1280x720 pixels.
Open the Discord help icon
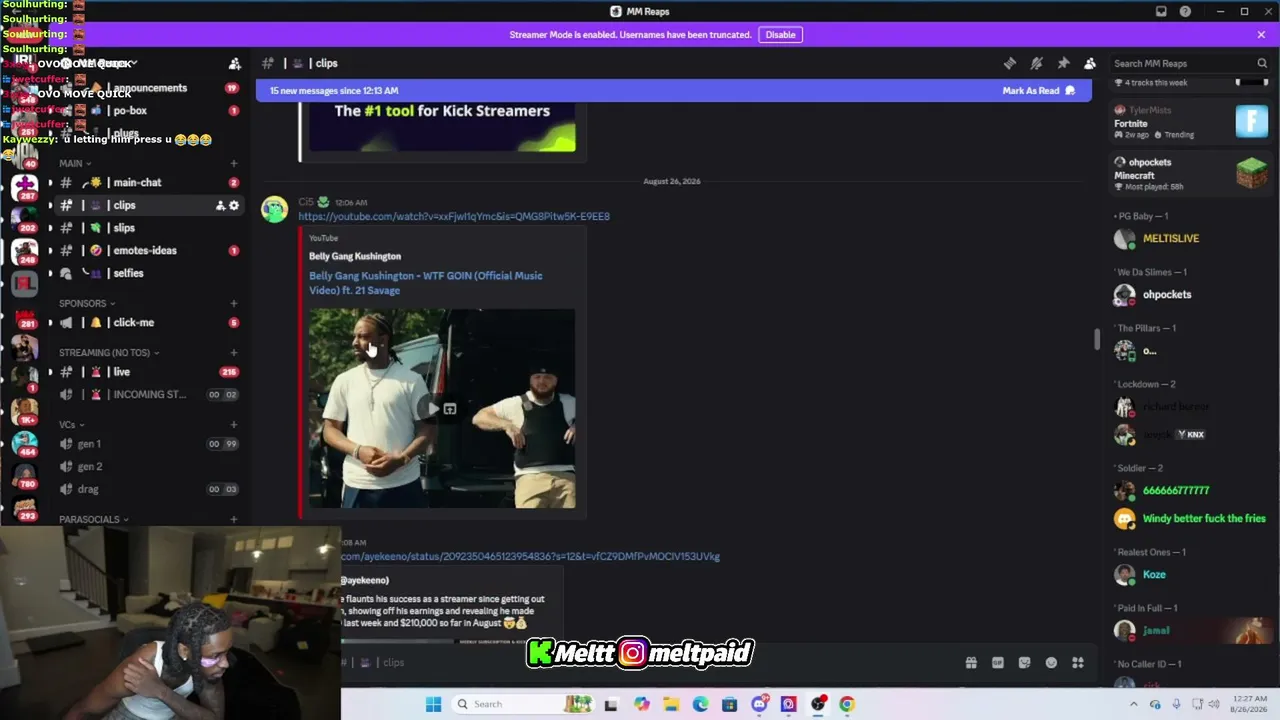1185,11
